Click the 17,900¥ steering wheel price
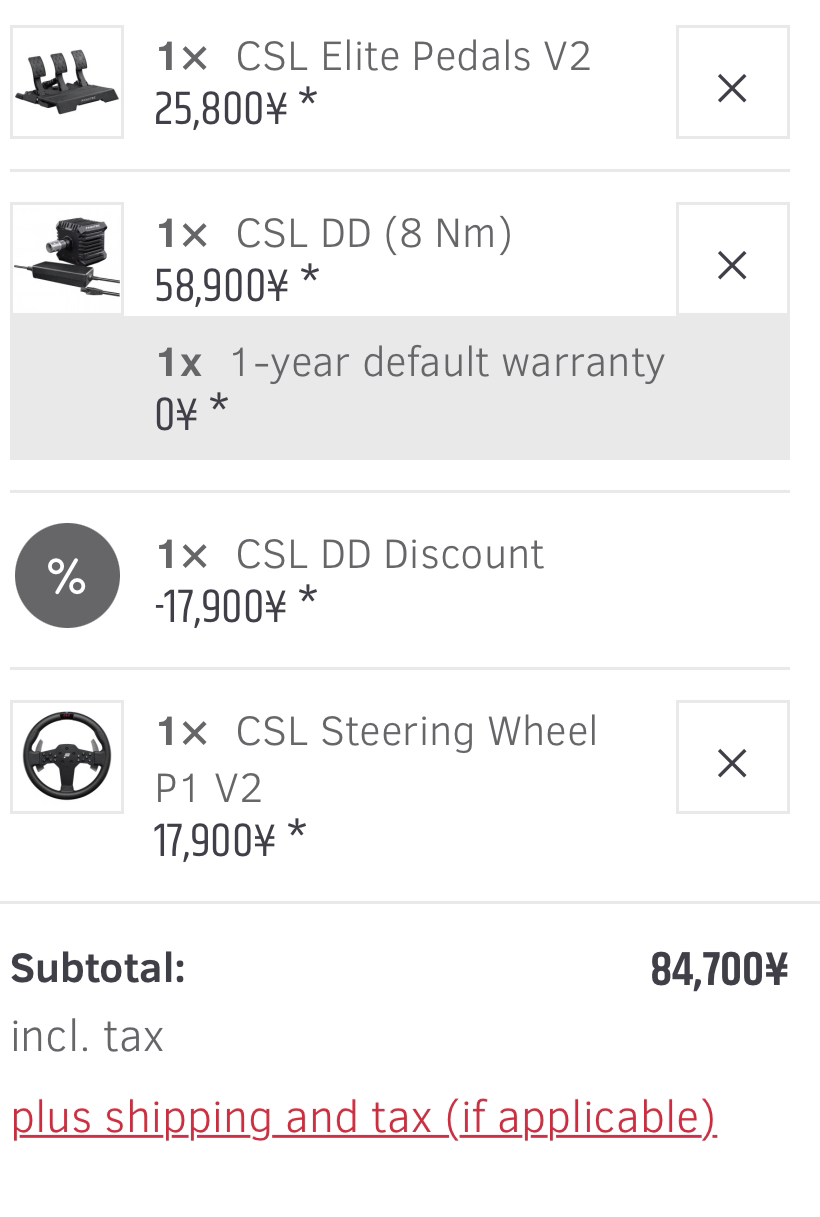This screenshot has height=1217, width=820. (x=214, y=840)
